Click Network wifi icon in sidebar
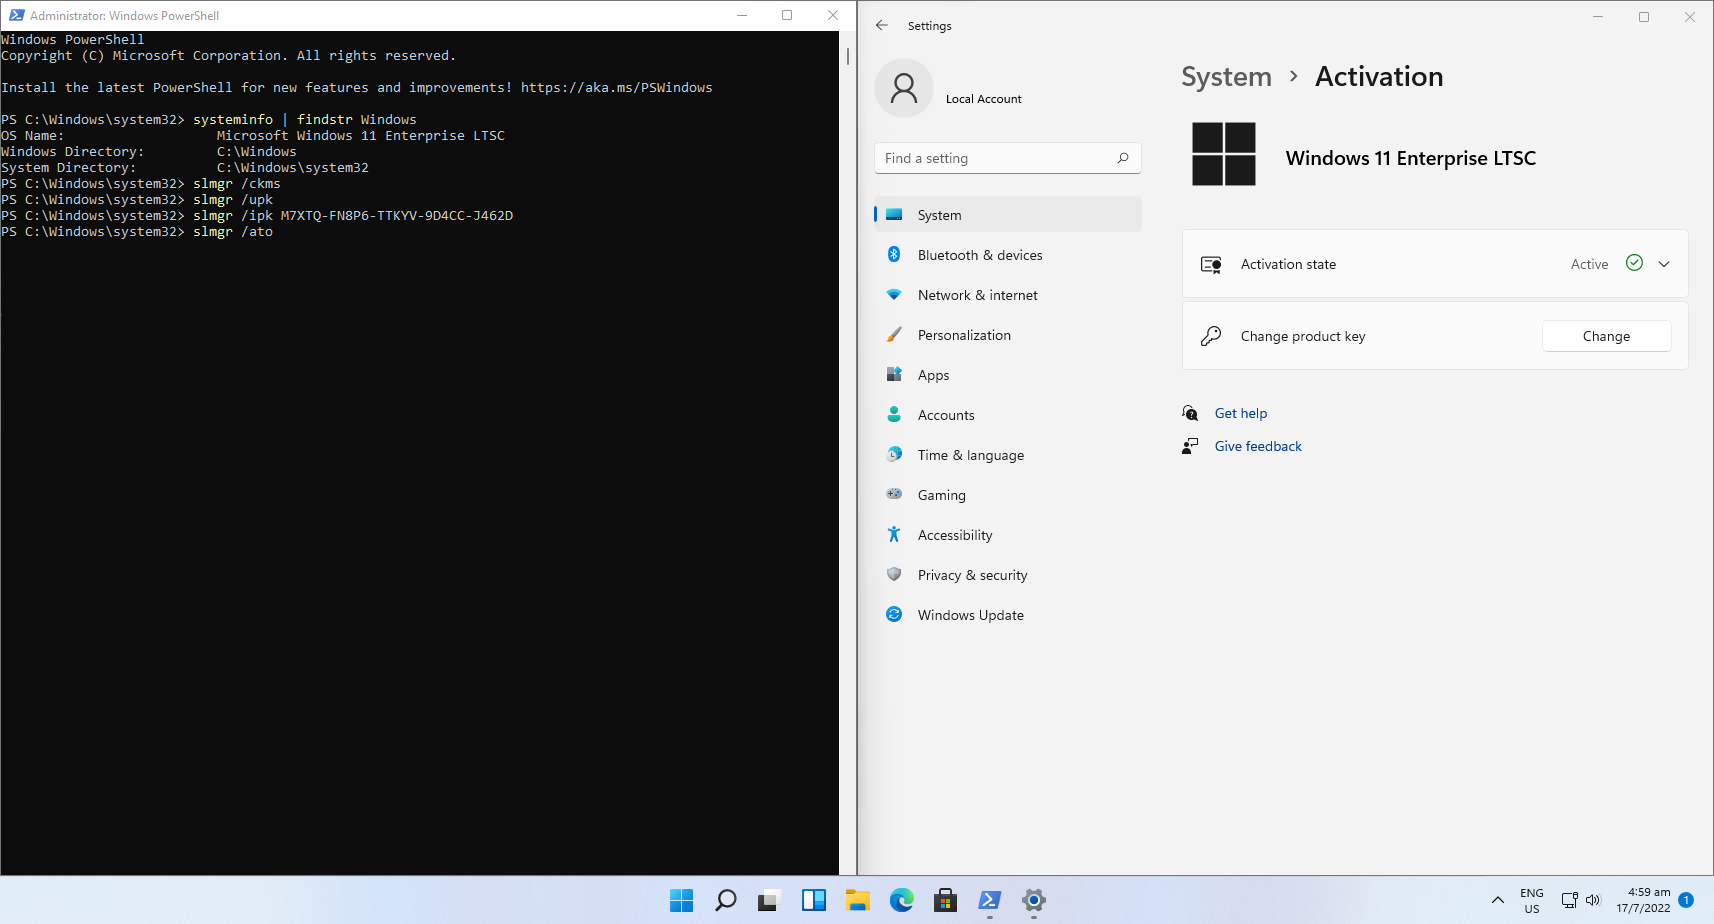The height and width of the screenshot is (924, 1714). tap(894, 294)
